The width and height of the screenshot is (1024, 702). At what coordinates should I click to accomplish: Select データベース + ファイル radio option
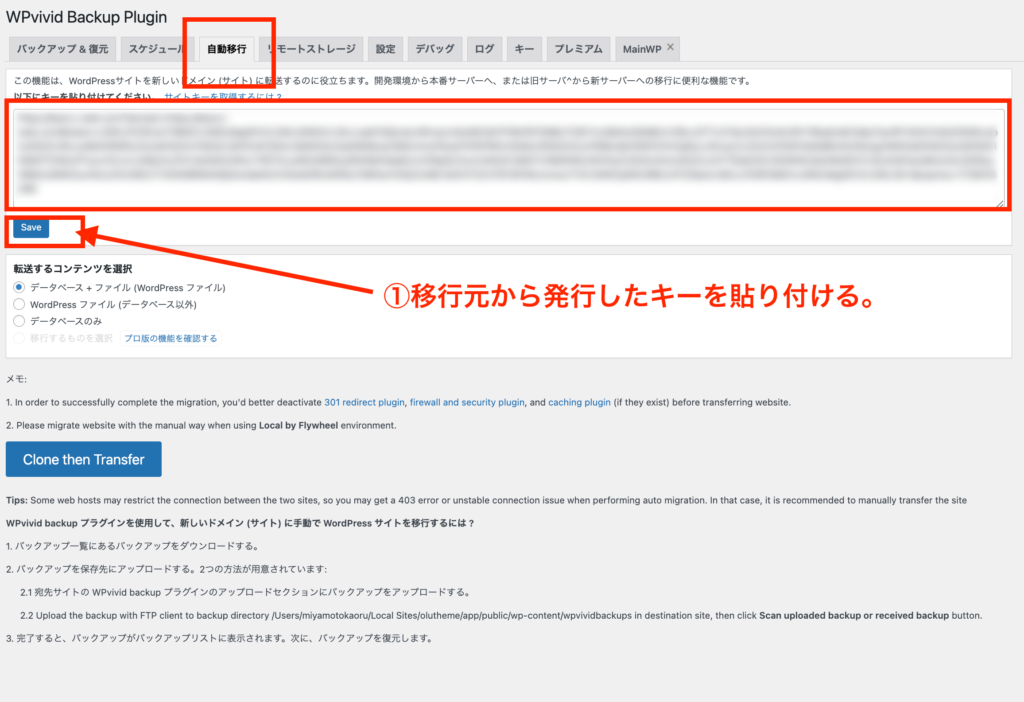click(19, 287)
